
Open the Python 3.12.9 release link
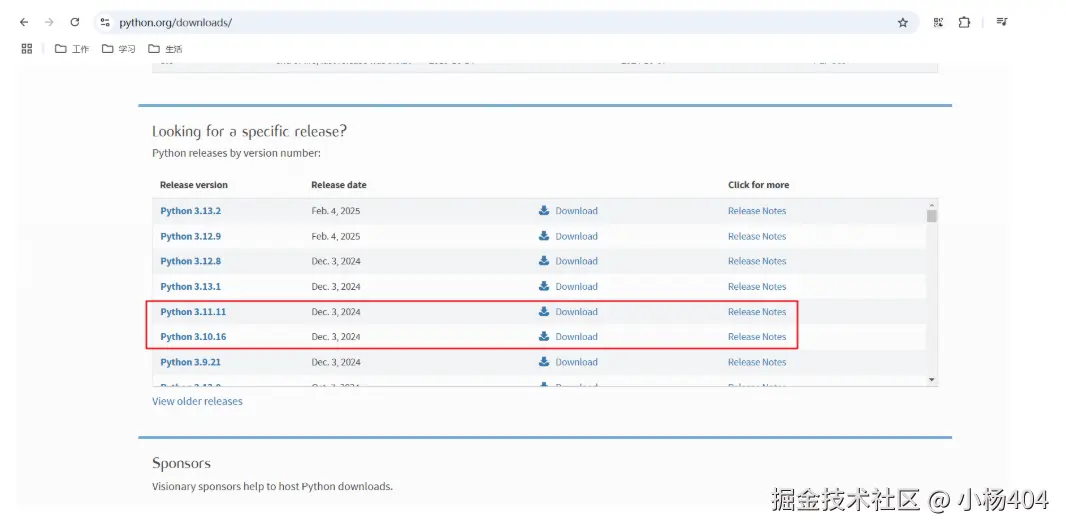[190, 236]
